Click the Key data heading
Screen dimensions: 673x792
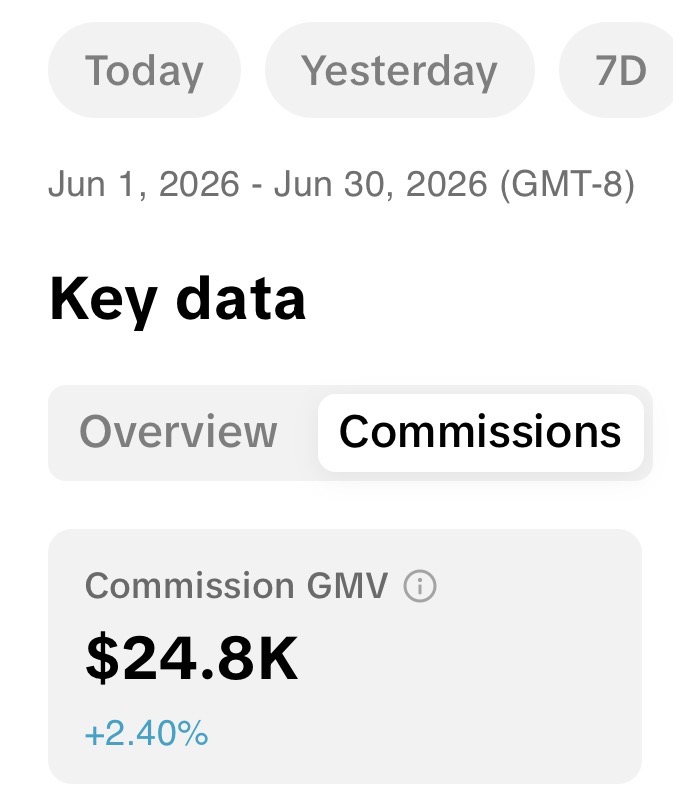(x=177, y=300)
